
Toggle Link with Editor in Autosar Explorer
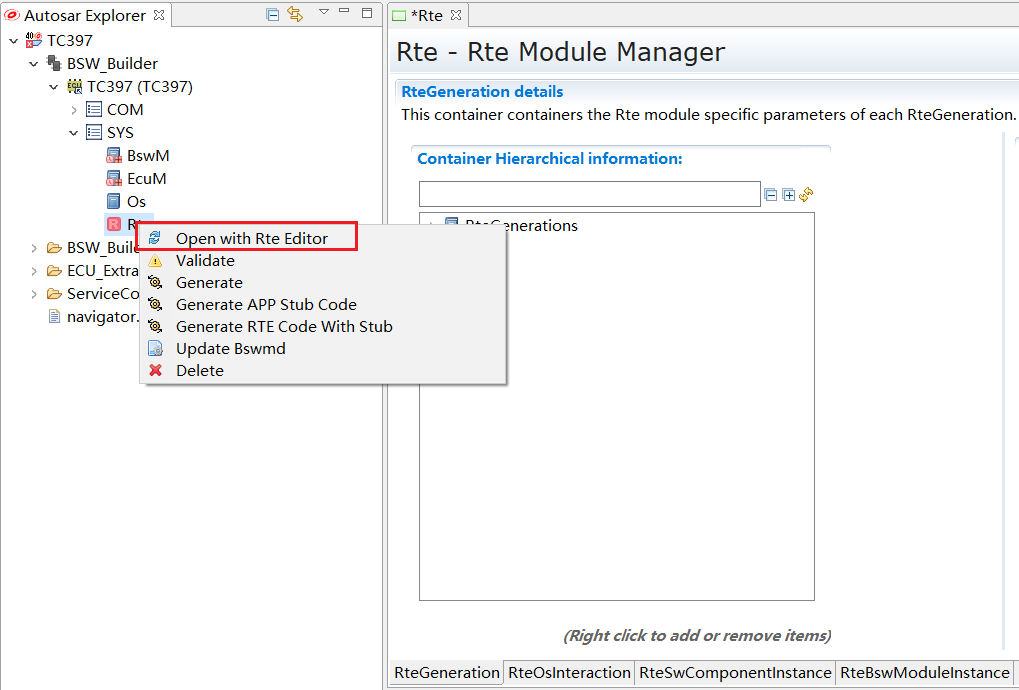click(x=295, y=14)
